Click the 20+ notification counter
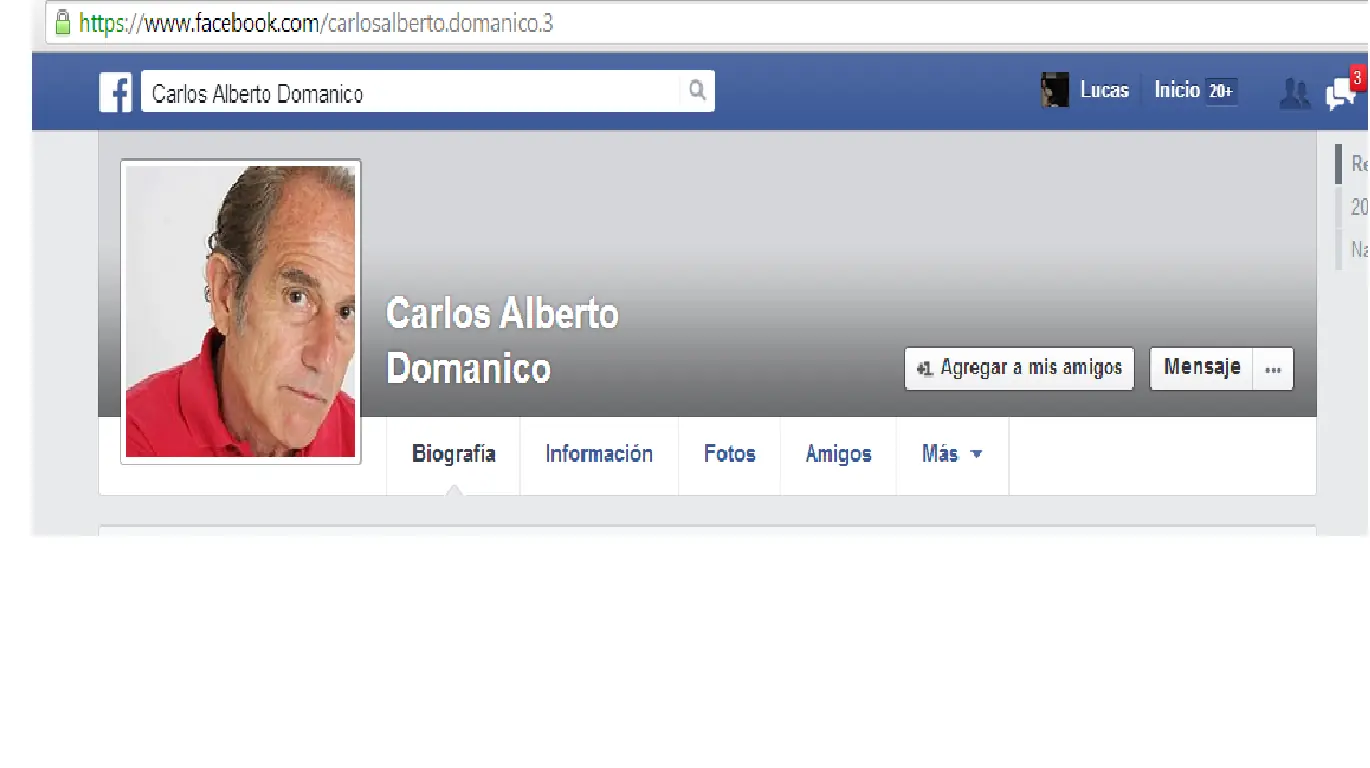This screenshot has width=1370, height=768. [1221, 91]
